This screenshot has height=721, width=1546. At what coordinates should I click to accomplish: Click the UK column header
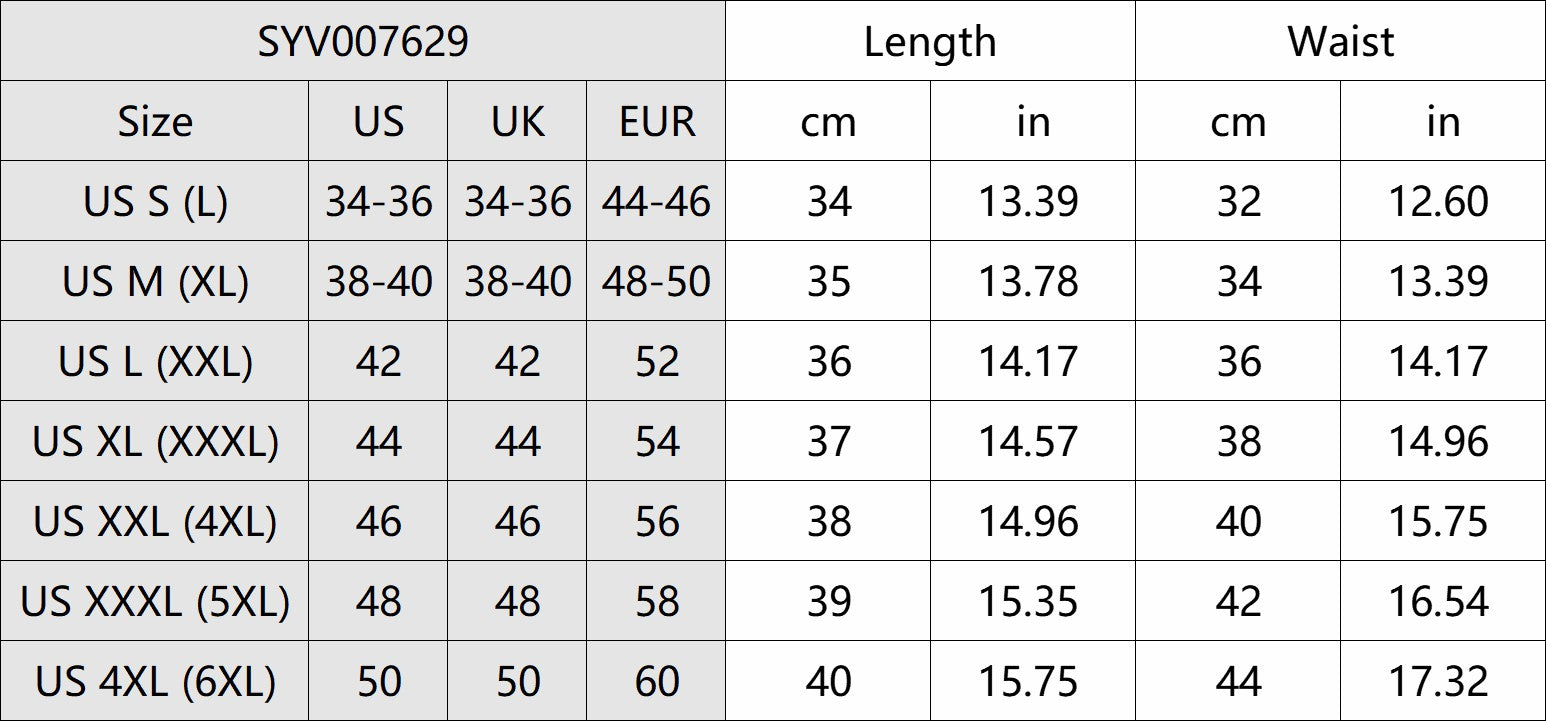coord(518,122)
